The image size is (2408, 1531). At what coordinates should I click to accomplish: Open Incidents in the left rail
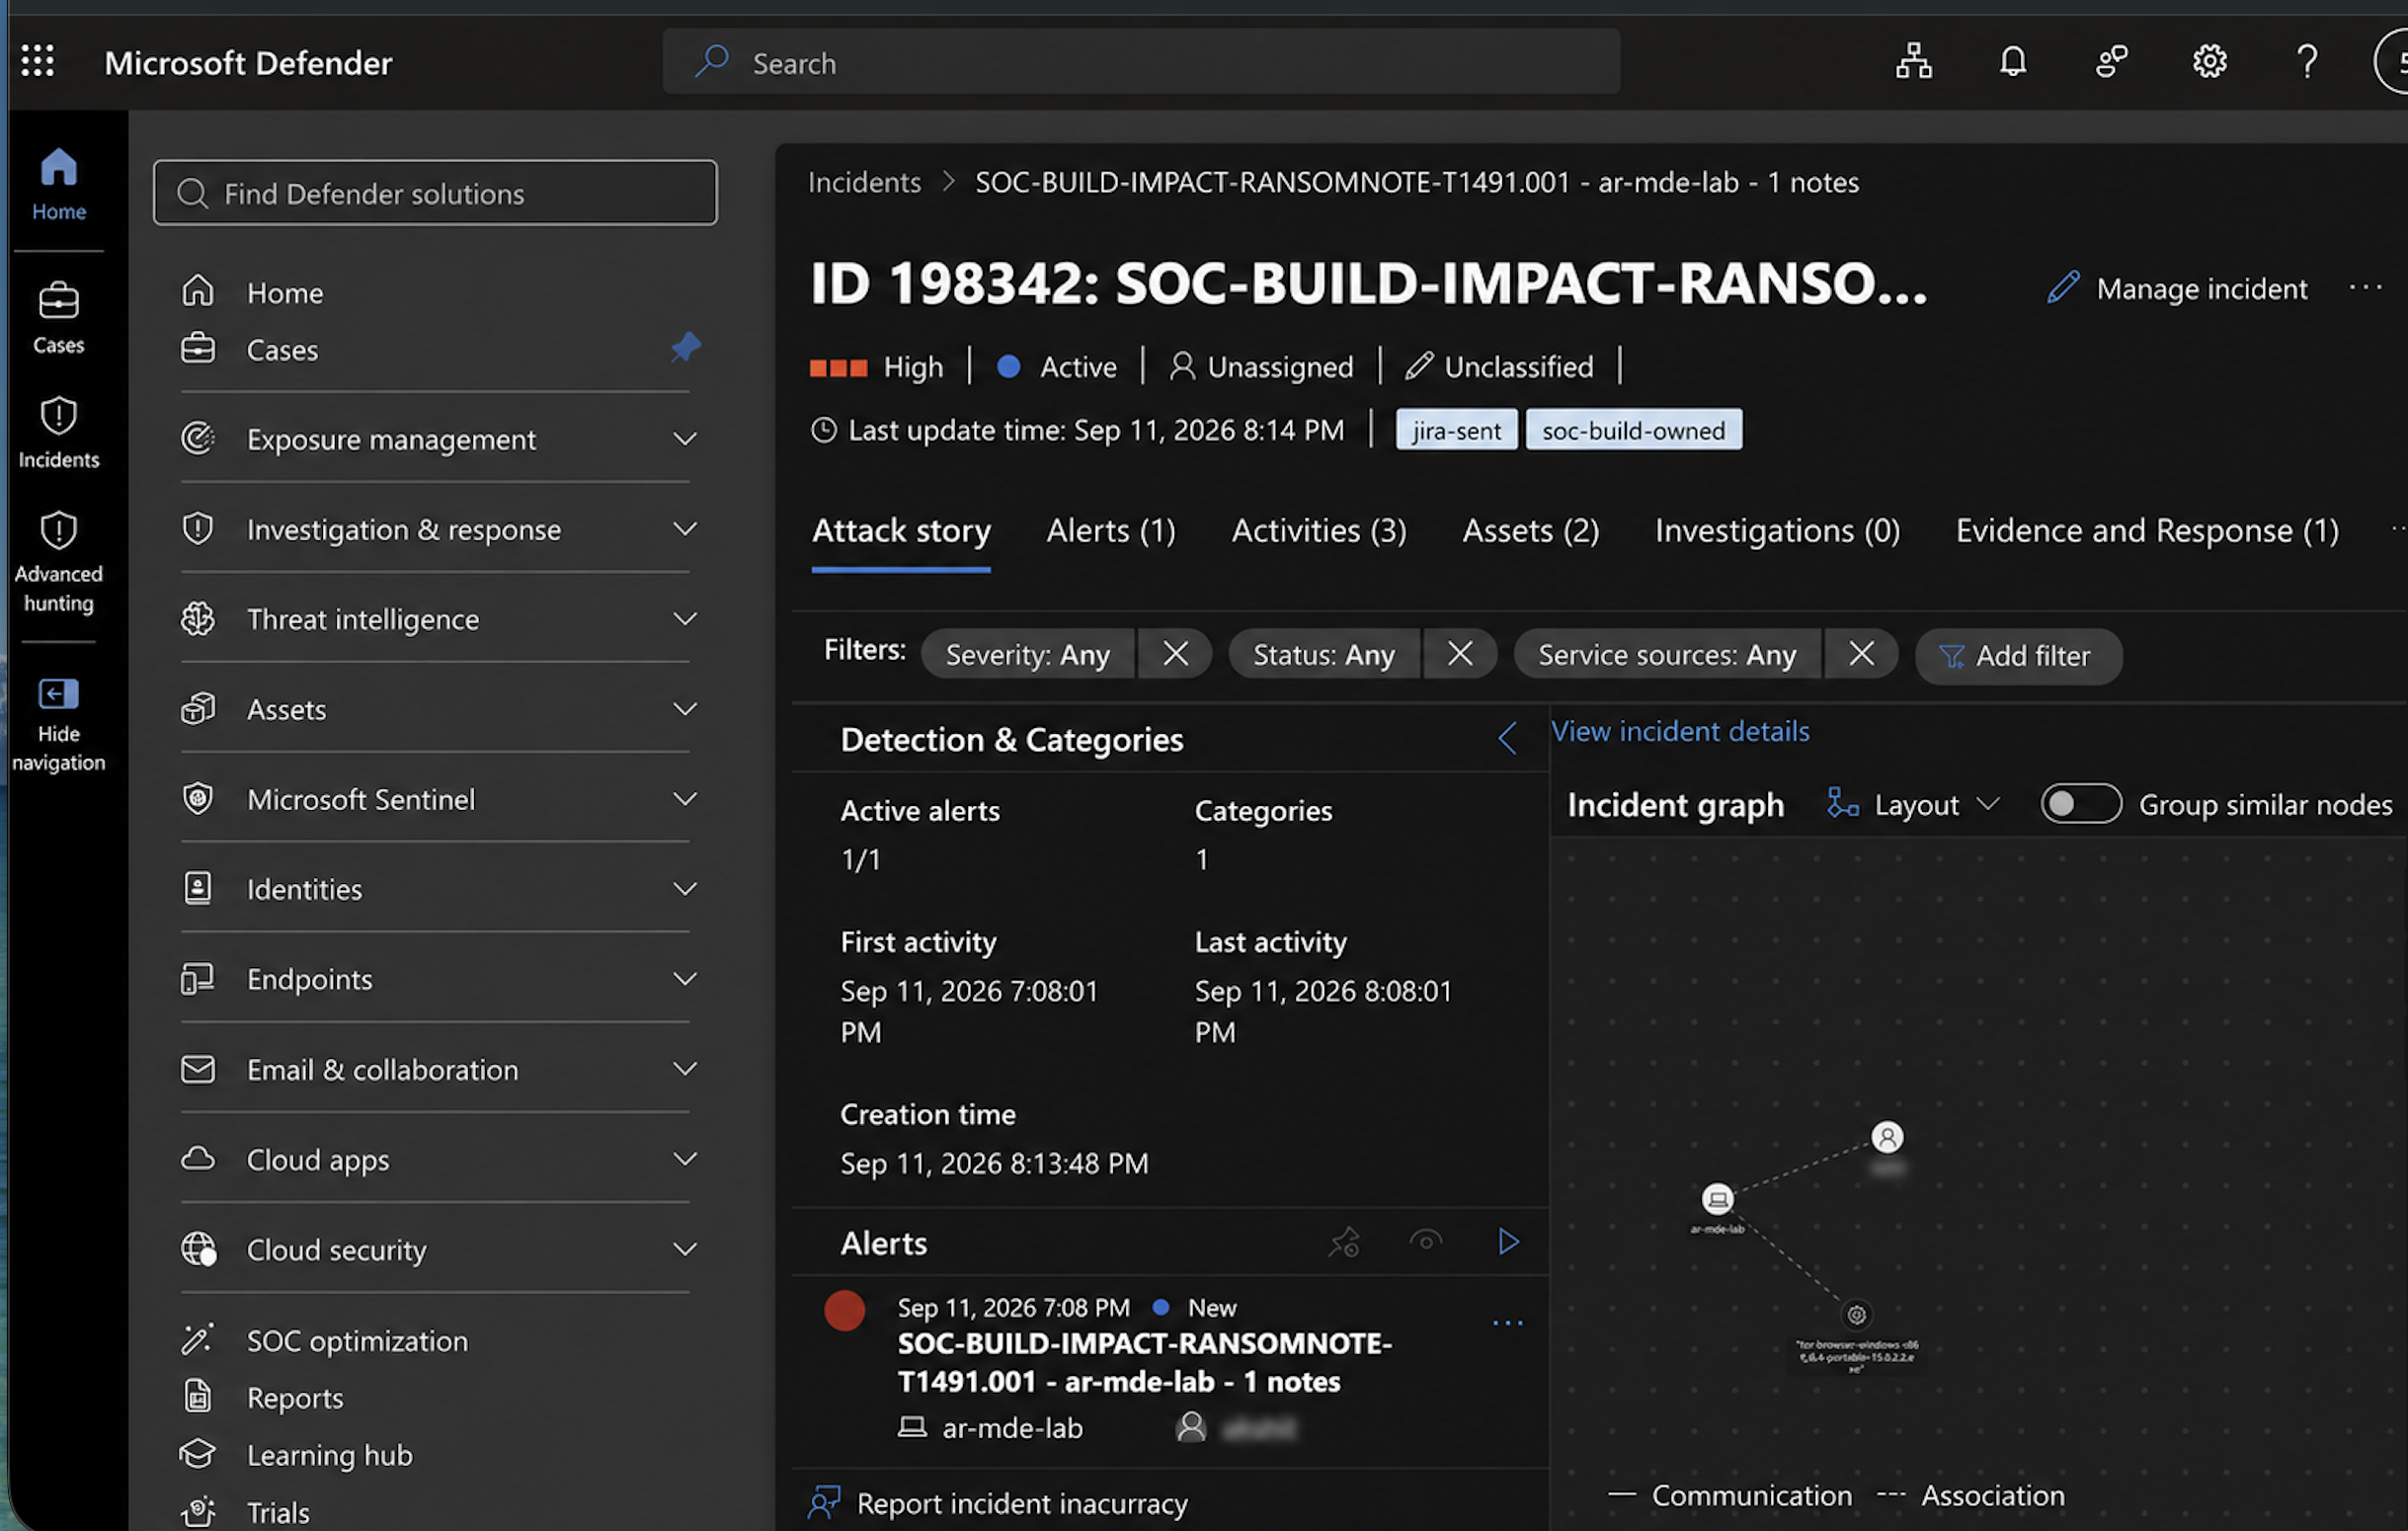(58, 432)
